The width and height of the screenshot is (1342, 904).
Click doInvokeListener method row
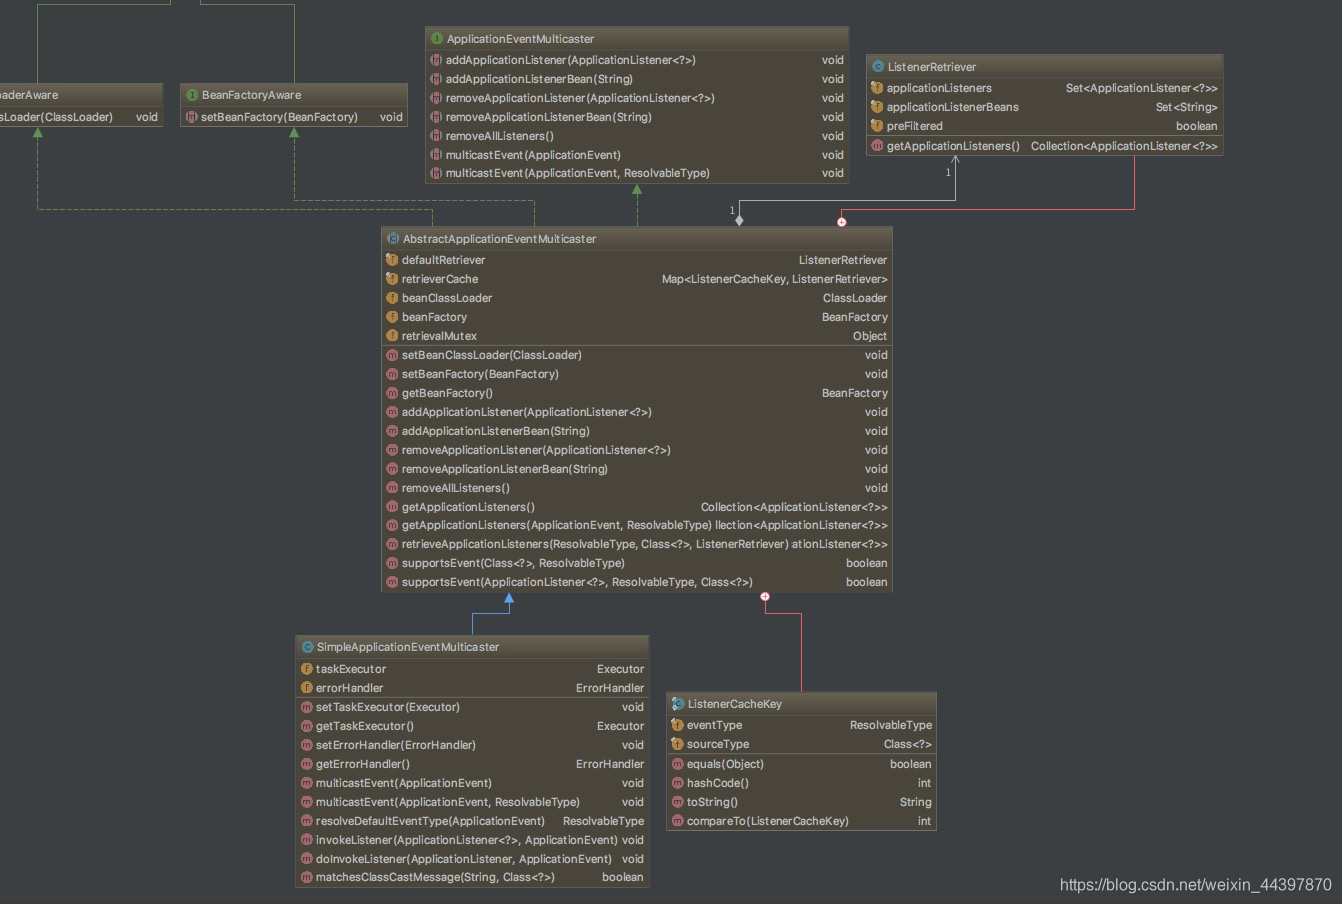(x=472, y=859)
